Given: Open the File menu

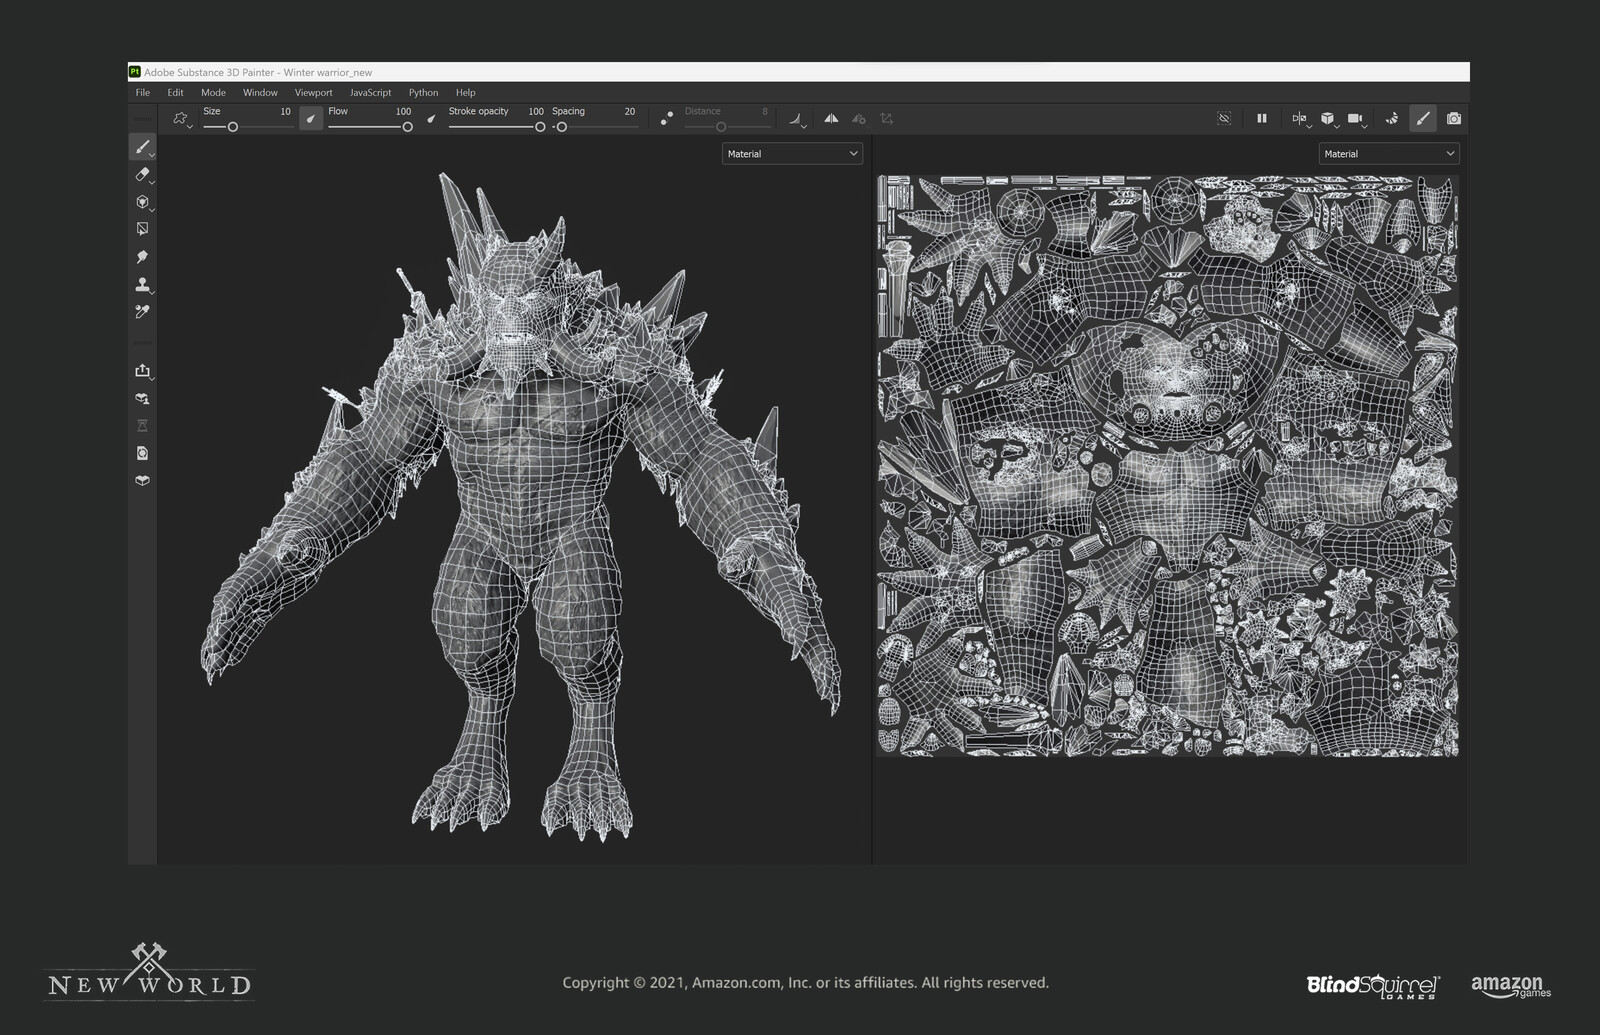Looking at the screenshot, I should 143,92.
